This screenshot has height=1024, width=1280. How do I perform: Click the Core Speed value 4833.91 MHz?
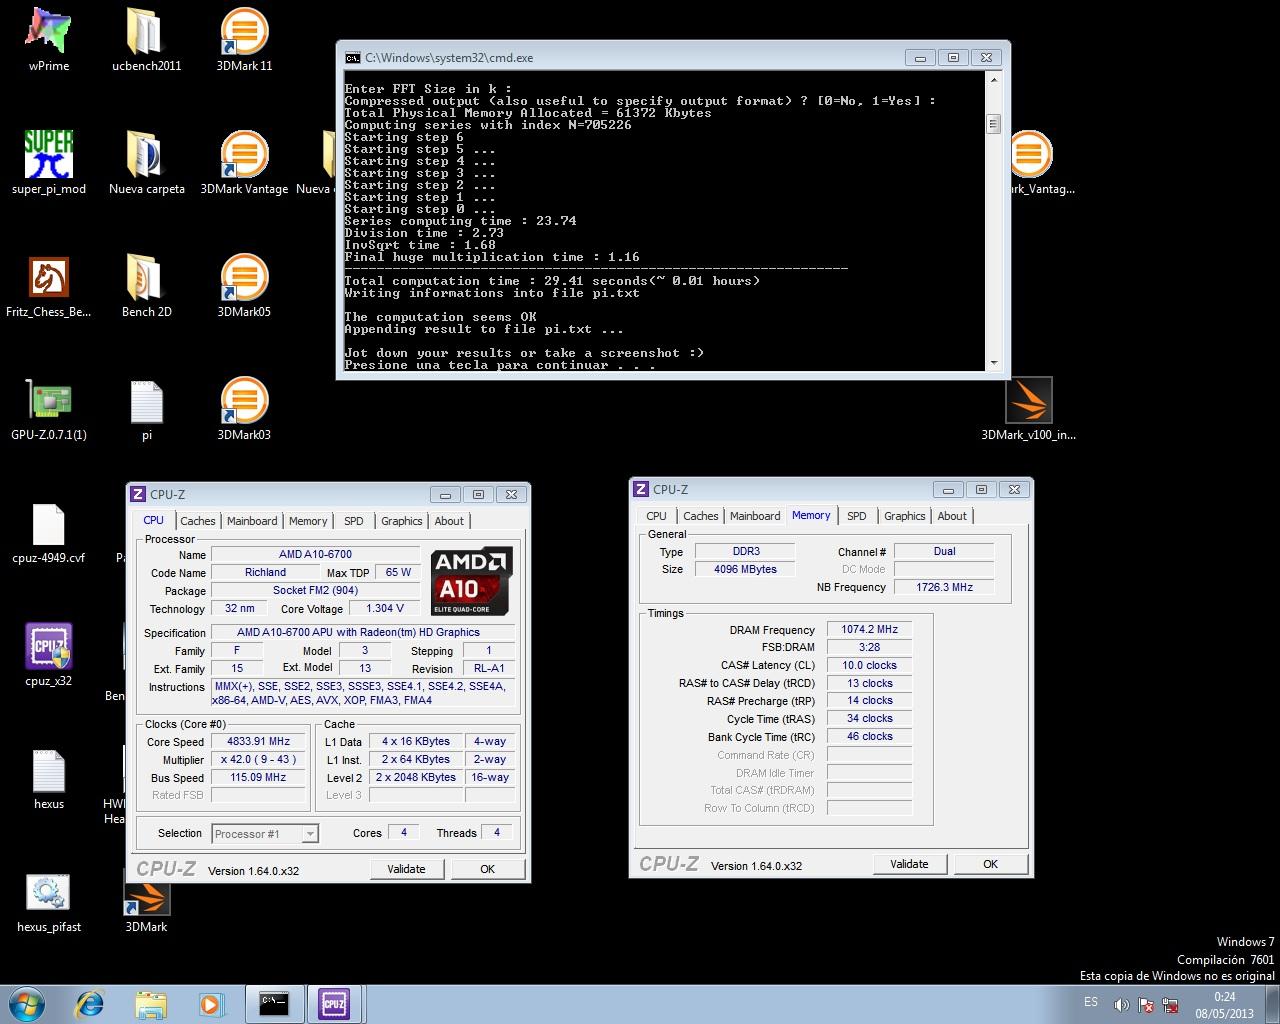click(258, 742)
